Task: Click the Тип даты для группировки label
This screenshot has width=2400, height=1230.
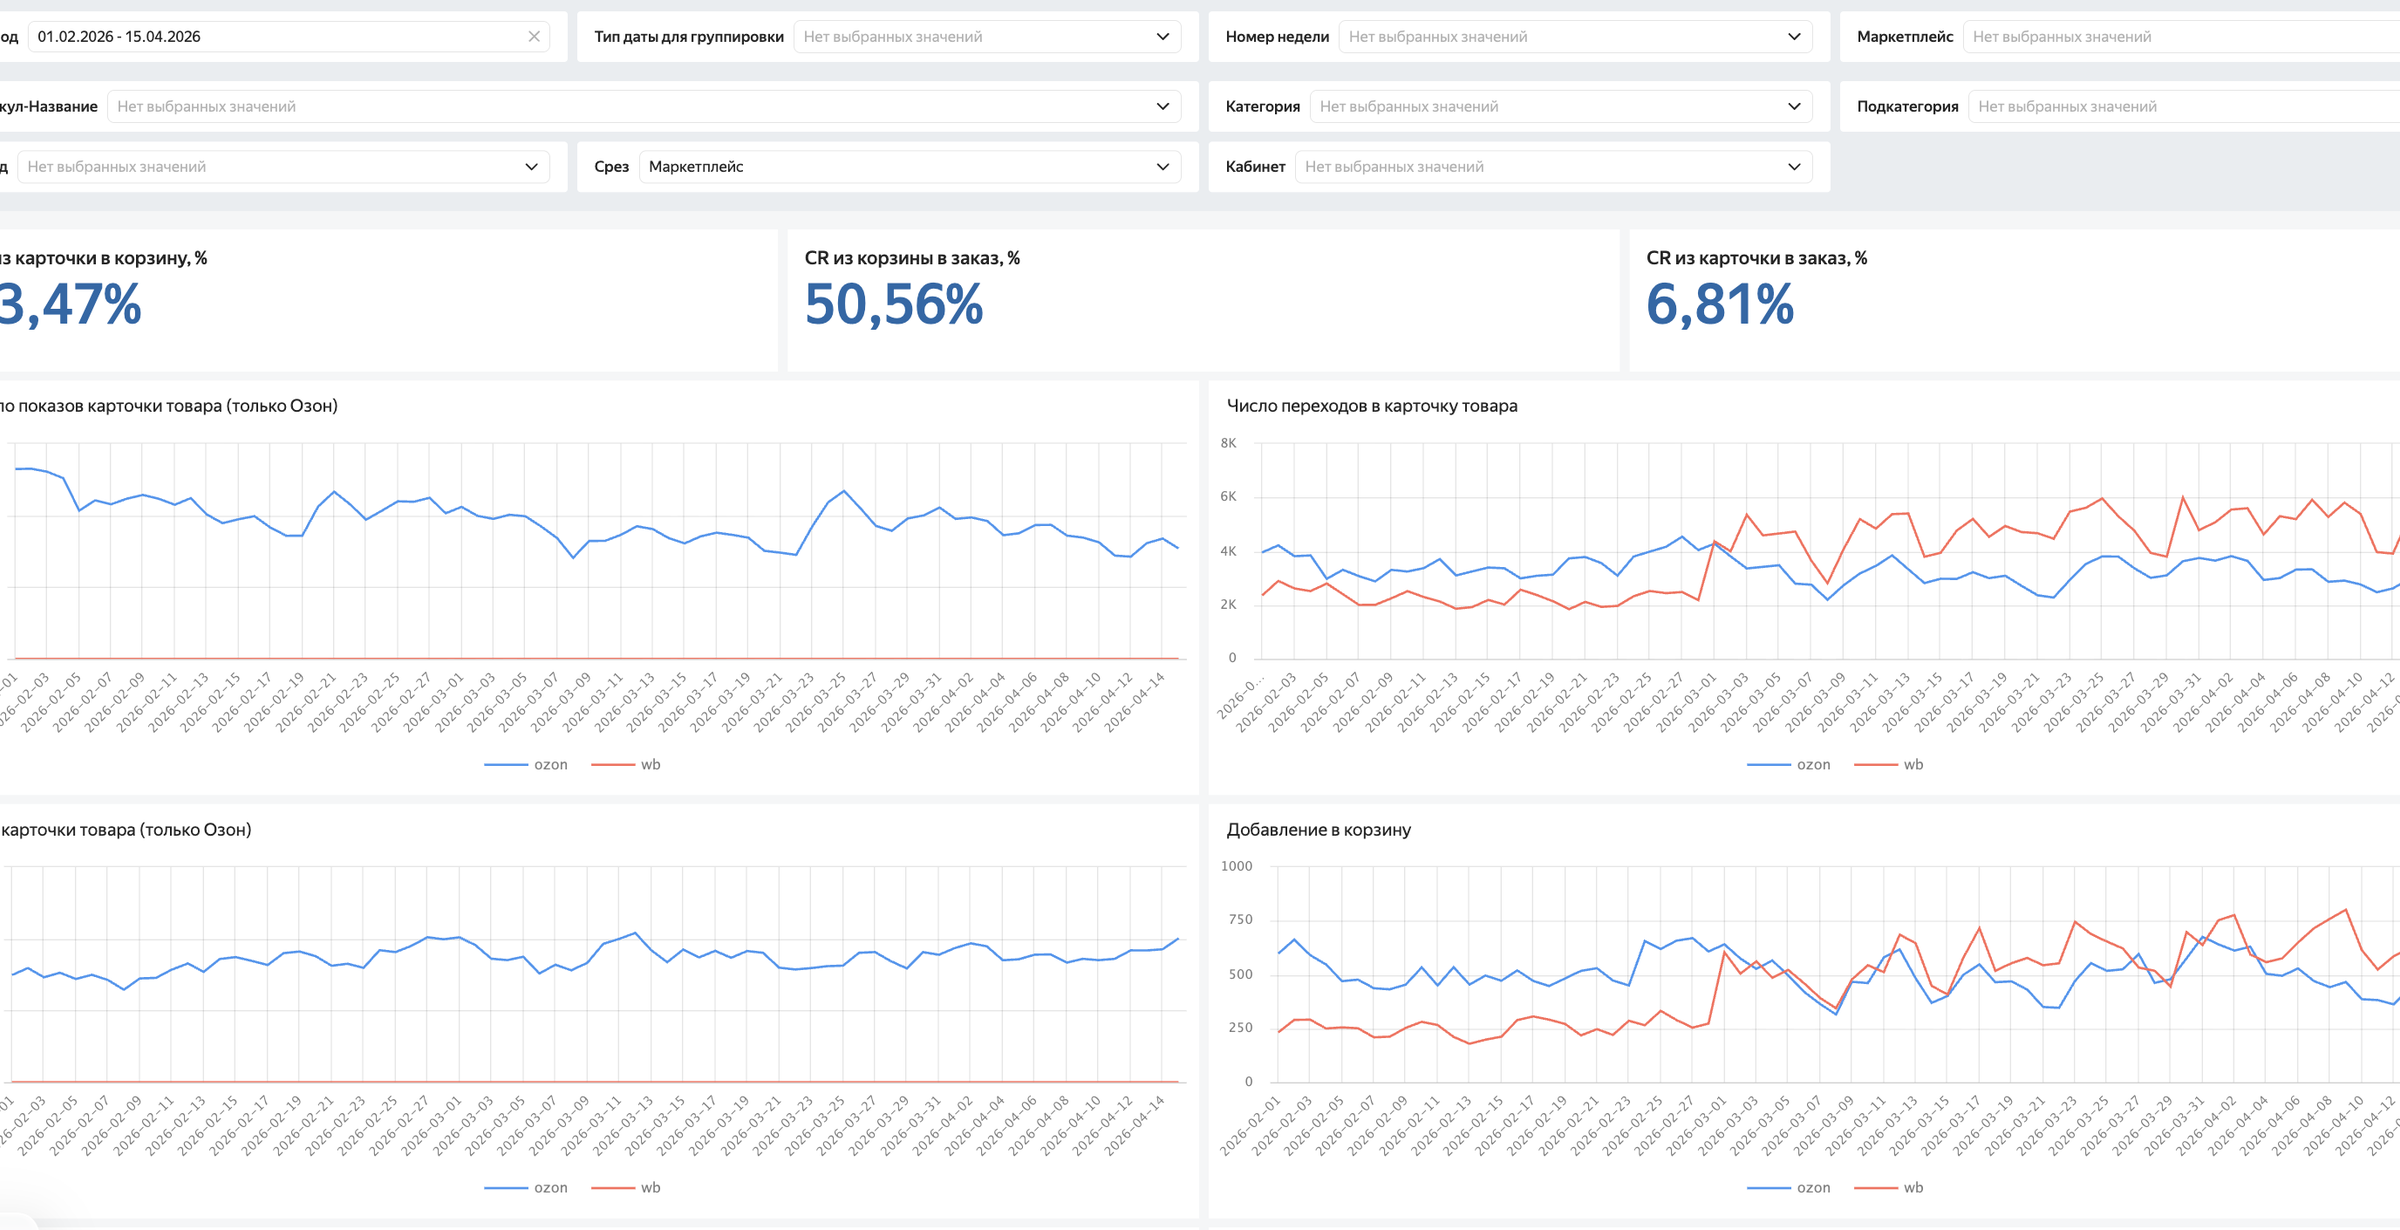Action: click(x=689, y=37)
